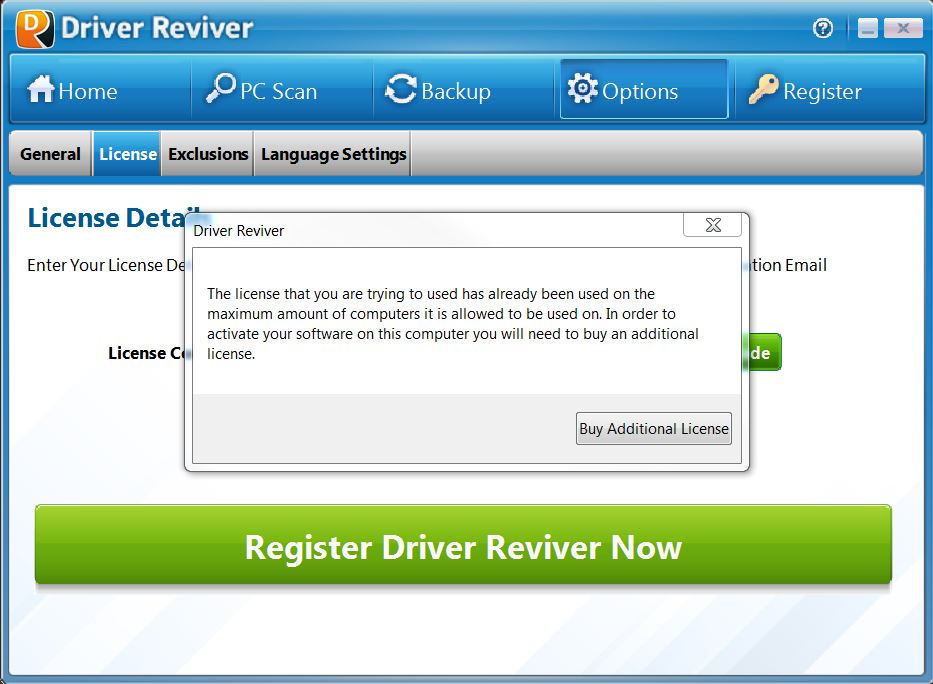
Task: Click the magnifier icon for PC Scan
Action: [x=221, y=88]
